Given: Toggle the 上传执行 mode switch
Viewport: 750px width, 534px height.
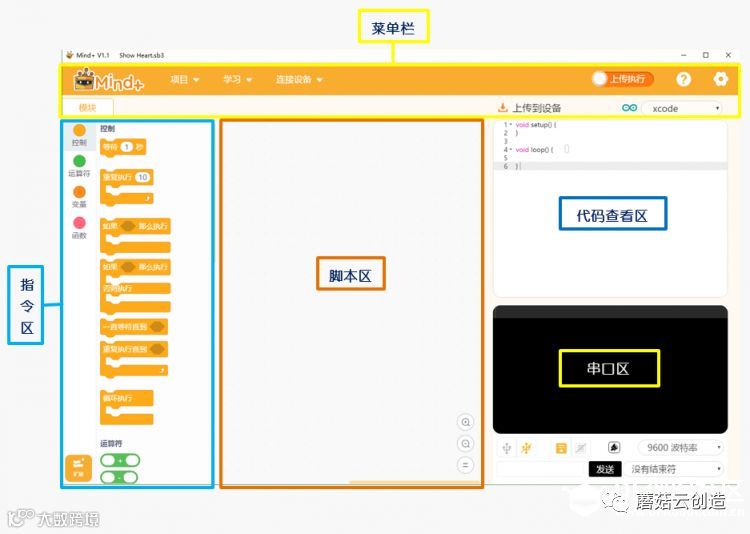Looking at the screenshot, I should coord(623,79).
